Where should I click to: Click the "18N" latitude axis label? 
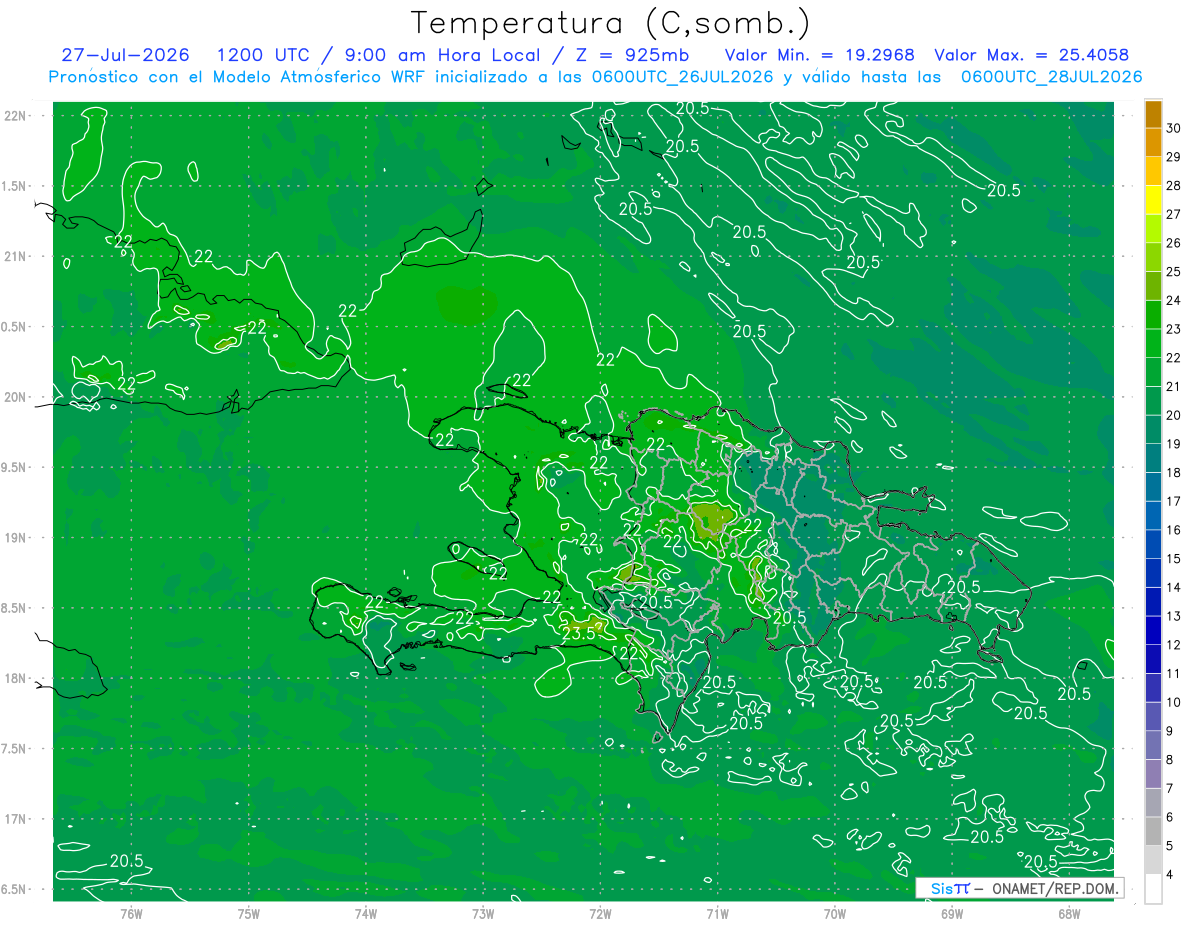click(x=16, y=678)
